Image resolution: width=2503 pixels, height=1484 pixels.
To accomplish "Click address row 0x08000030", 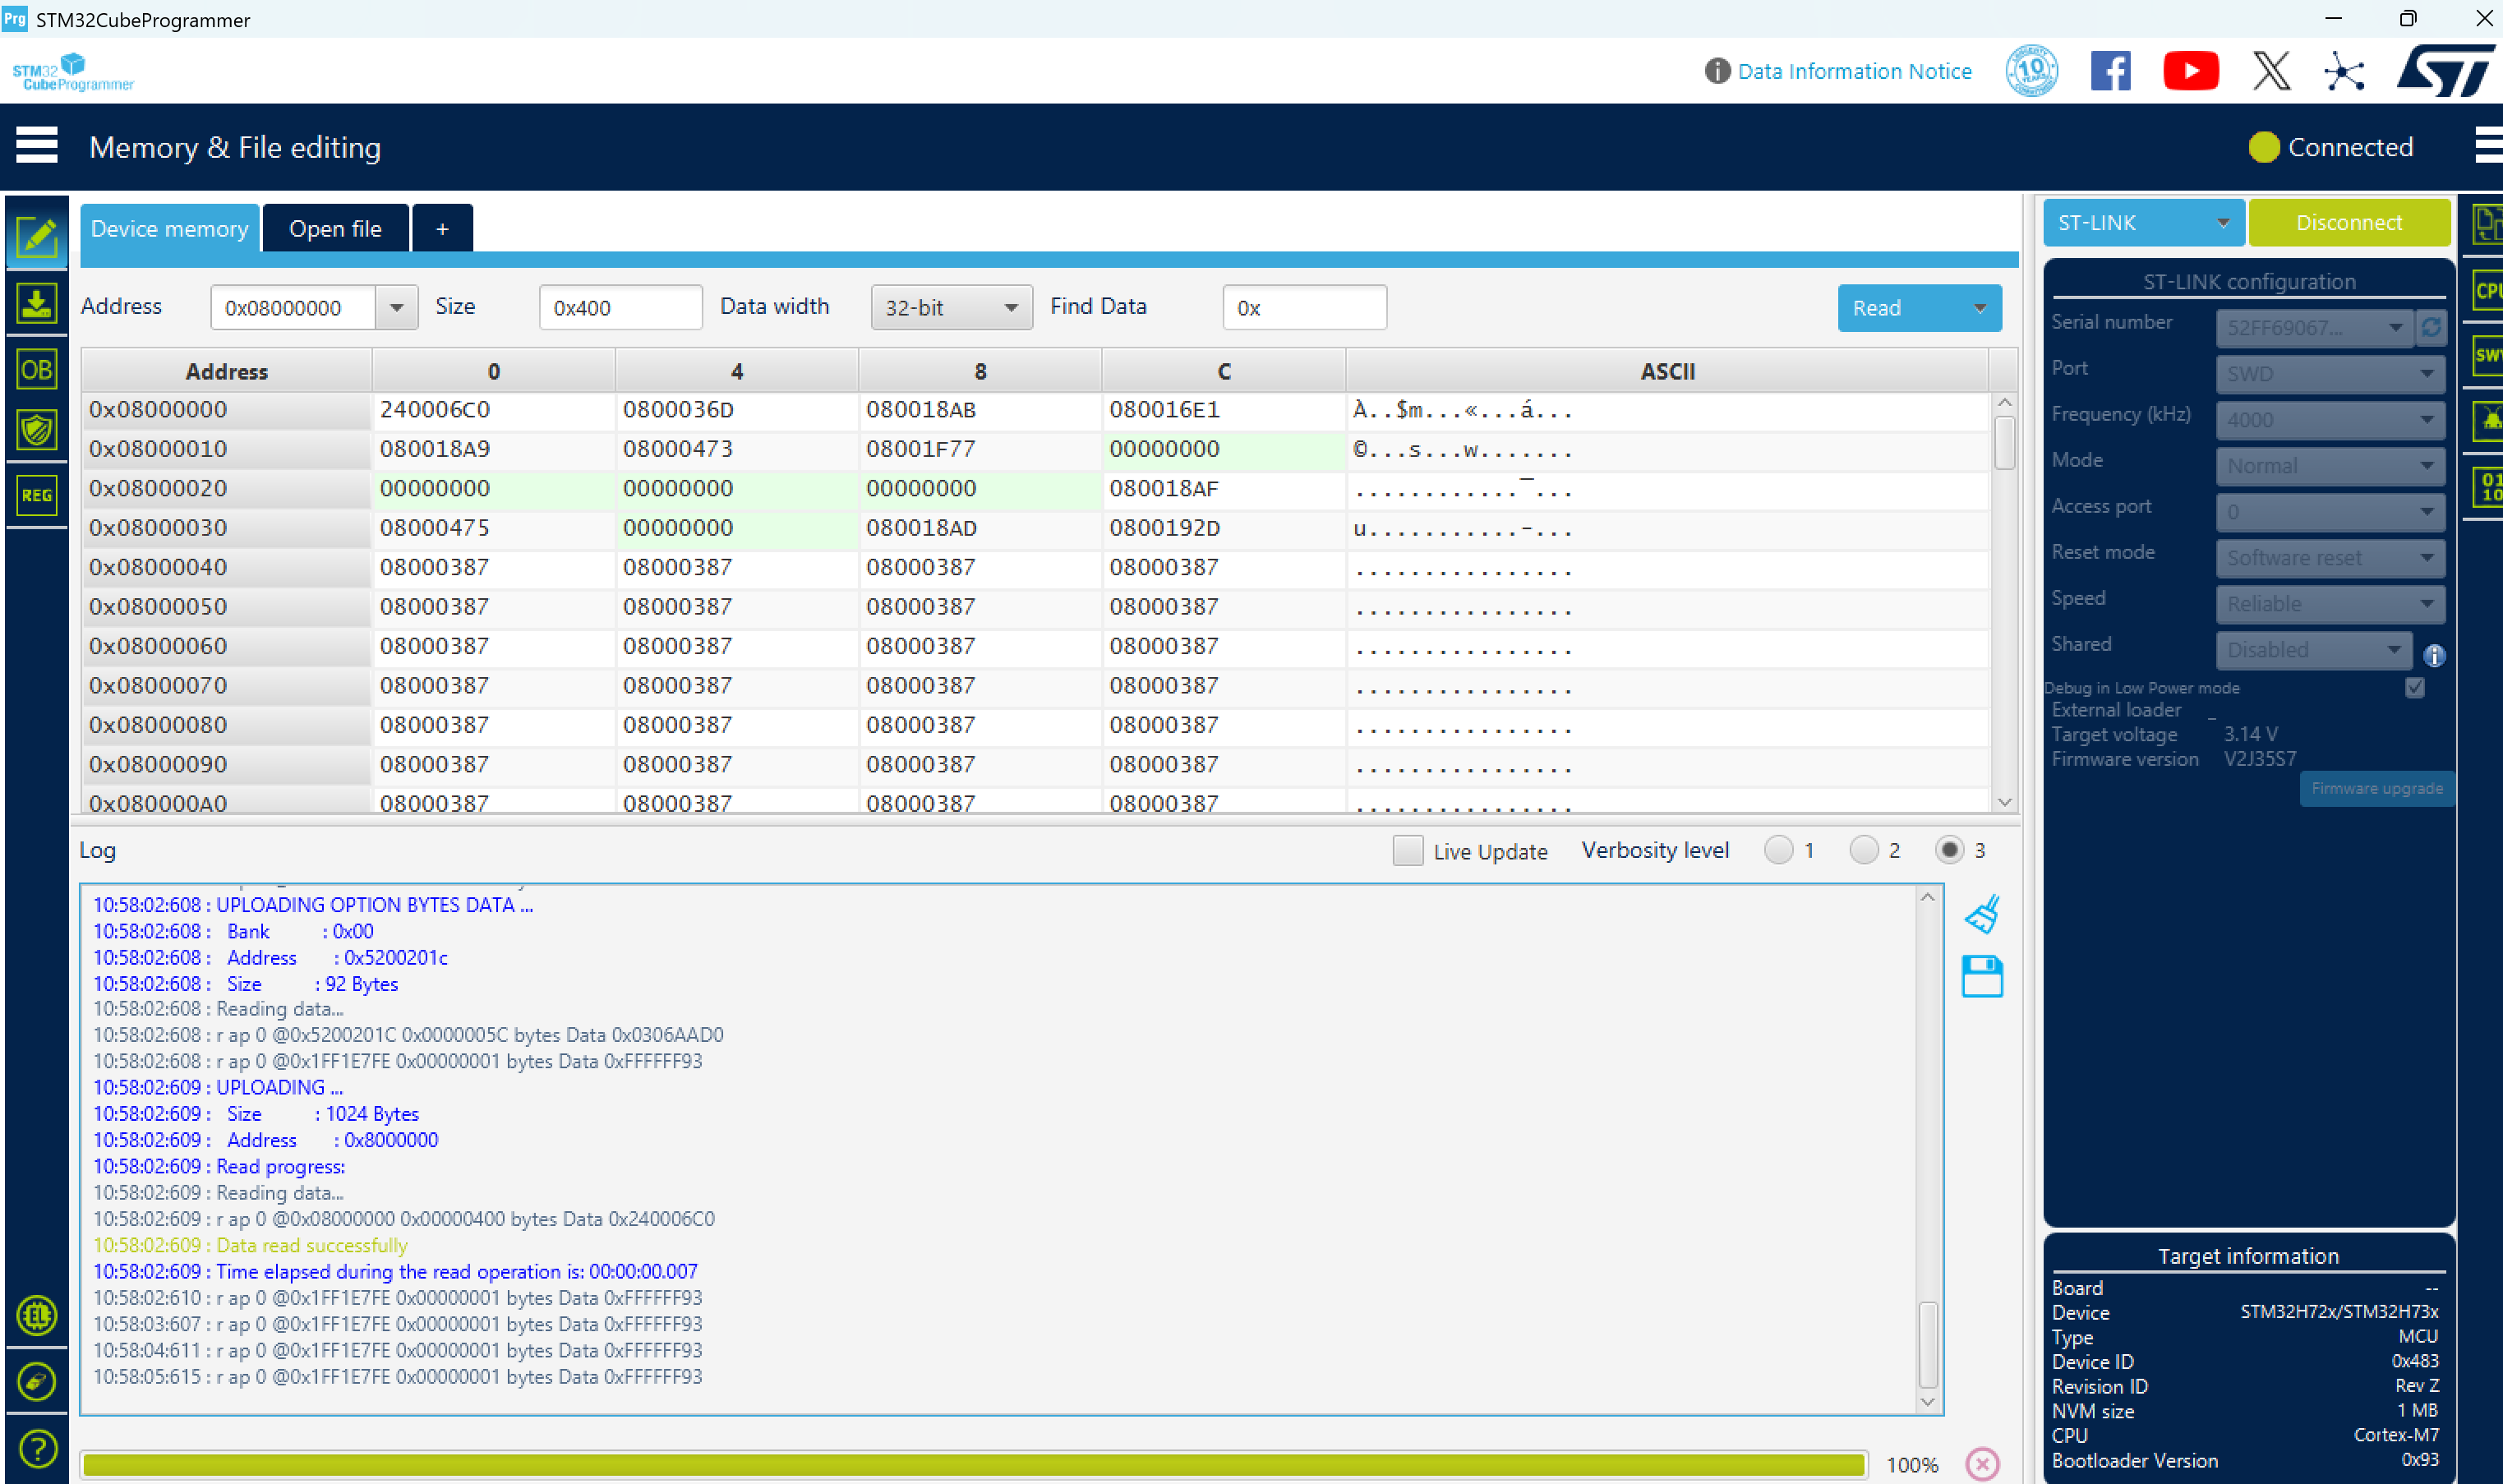I will pos(226,528).
